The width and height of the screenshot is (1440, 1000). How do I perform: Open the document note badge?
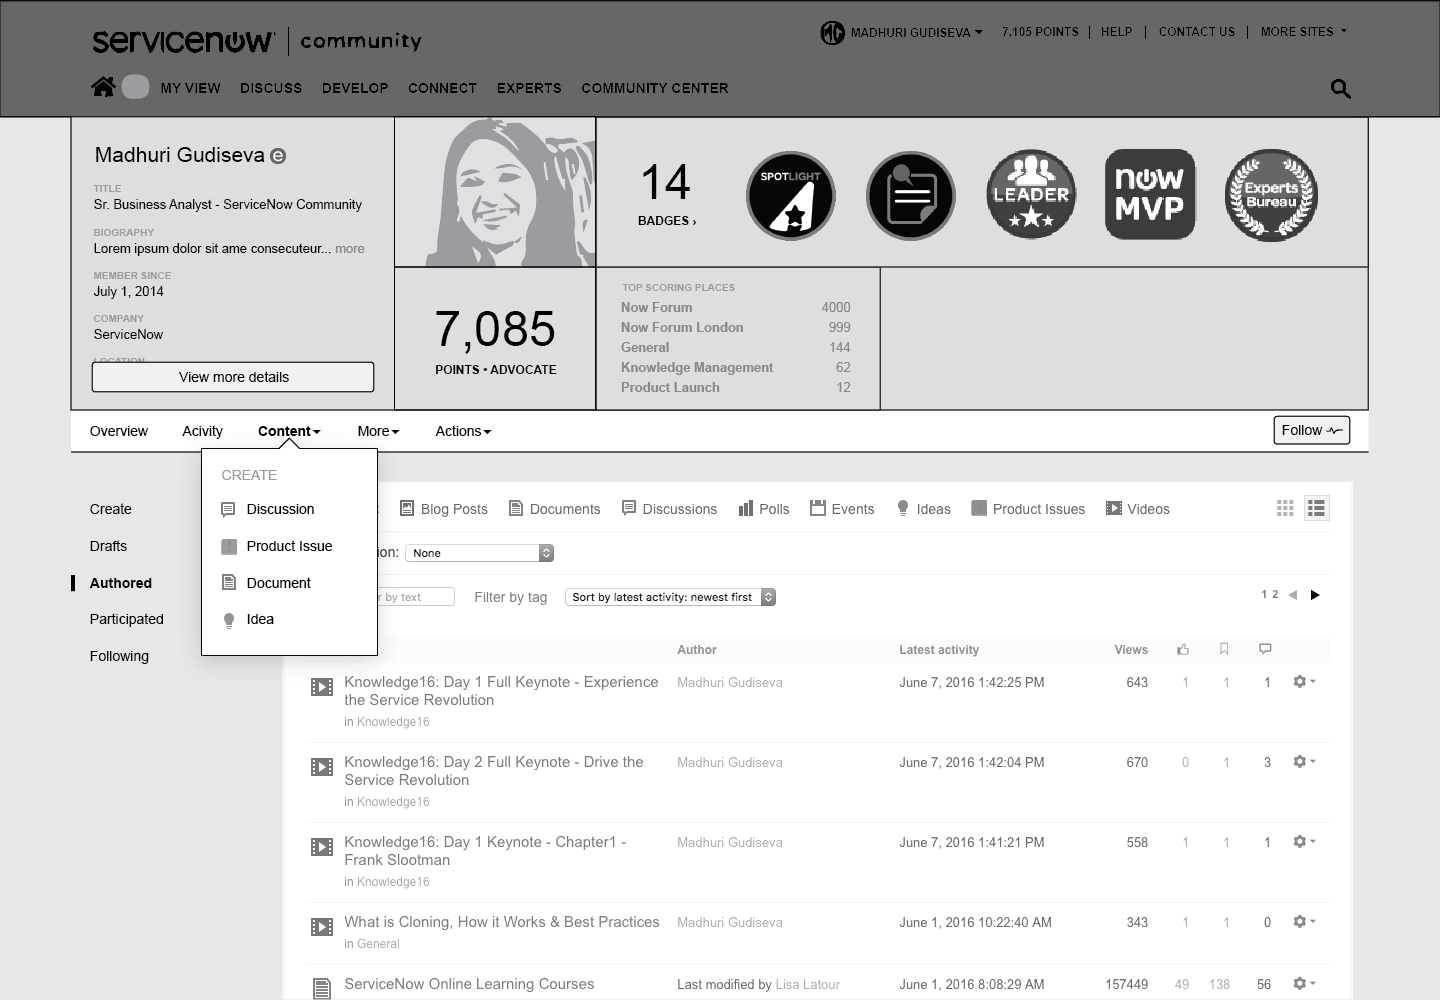911,196
